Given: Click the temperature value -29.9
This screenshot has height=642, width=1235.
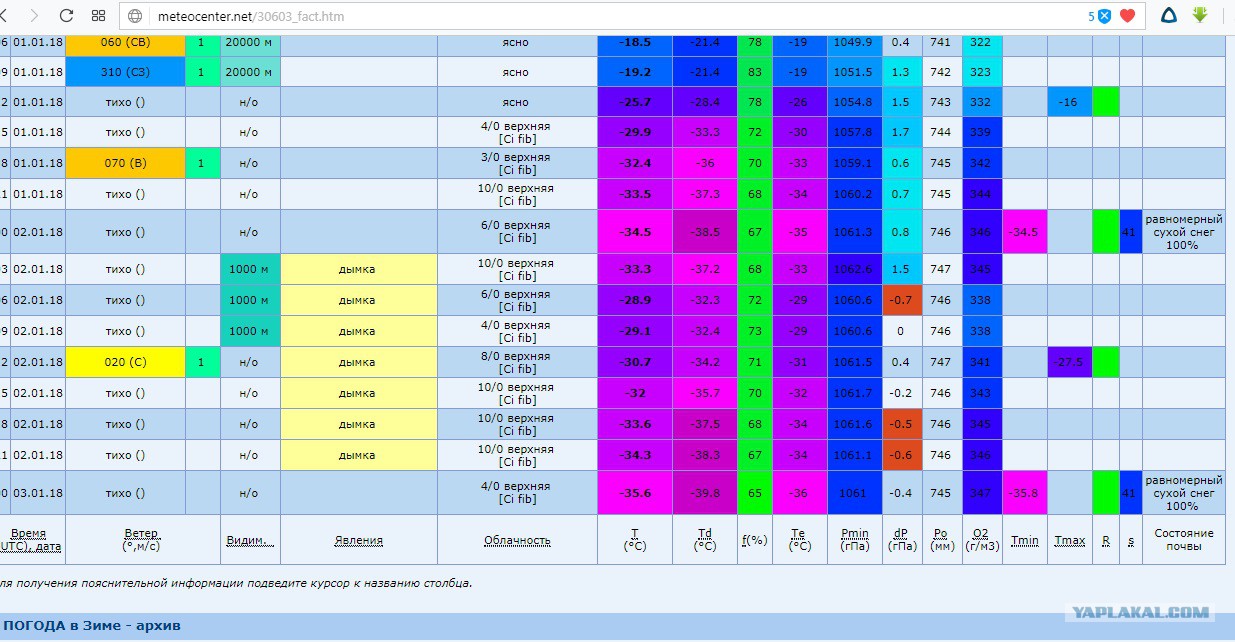Looking at the screenshot, I should click(x=635, y=132).
